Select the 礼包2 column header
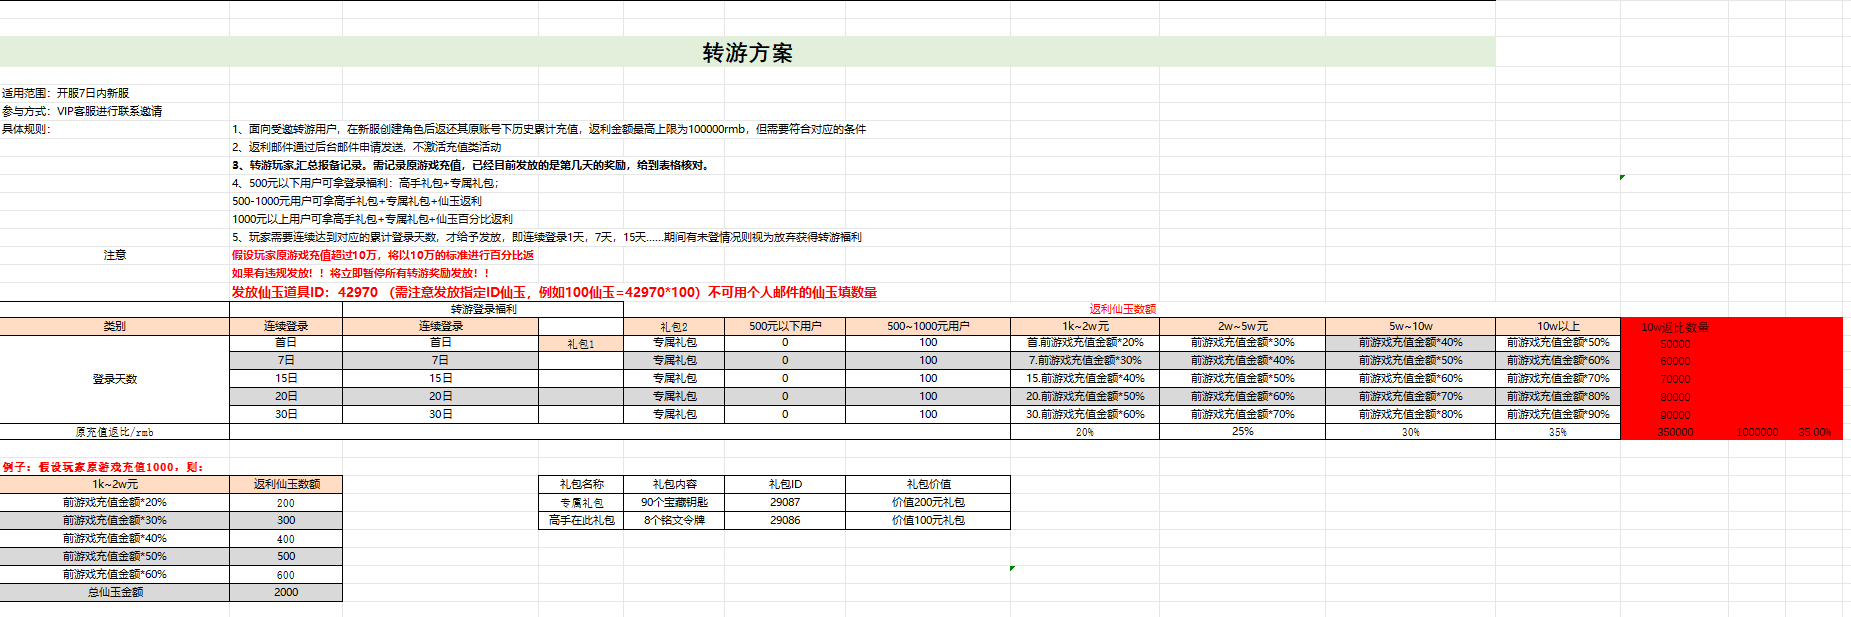The image size is (1851, 617). tap(674, 326)
